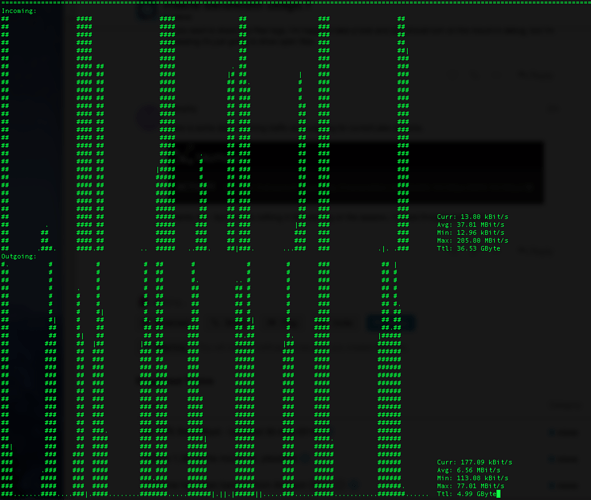Viewport: 591px width, 500px height.
Task: Click the "Incoming:" section label
Action: point(19,11)
